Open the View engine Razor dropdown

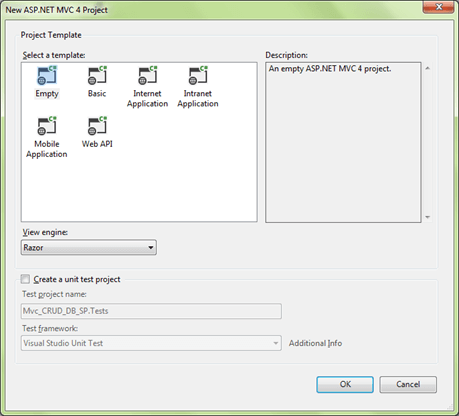89,247
